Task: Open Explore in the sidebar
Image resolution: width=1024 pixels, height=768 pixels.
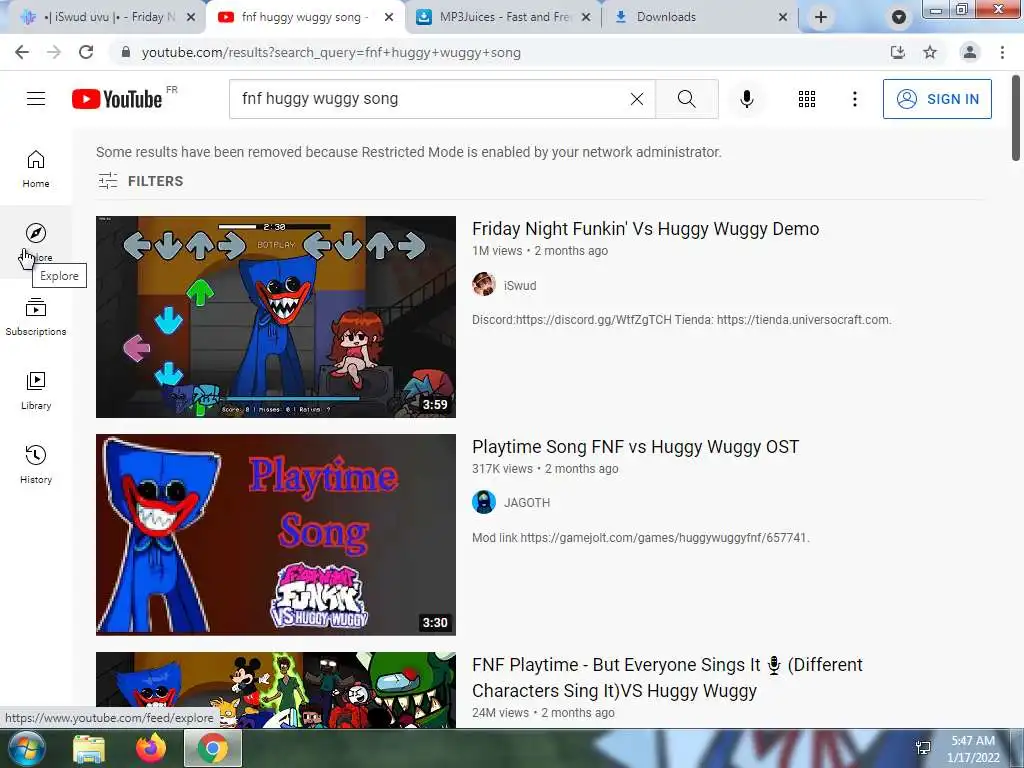Action: pos(36,242)
